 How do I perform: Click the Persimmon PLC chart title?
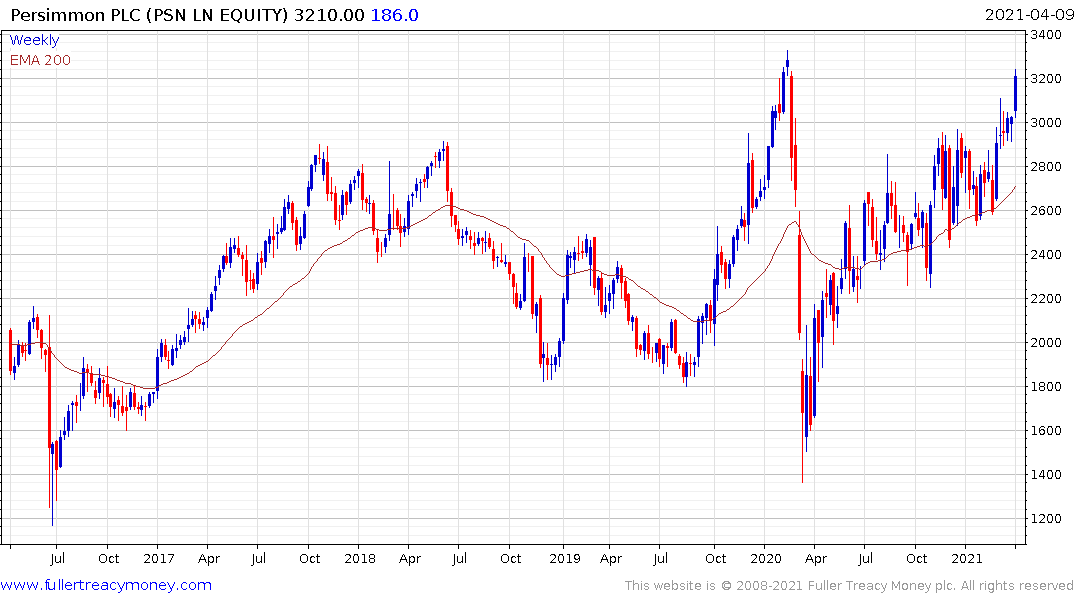click(150, 15)
